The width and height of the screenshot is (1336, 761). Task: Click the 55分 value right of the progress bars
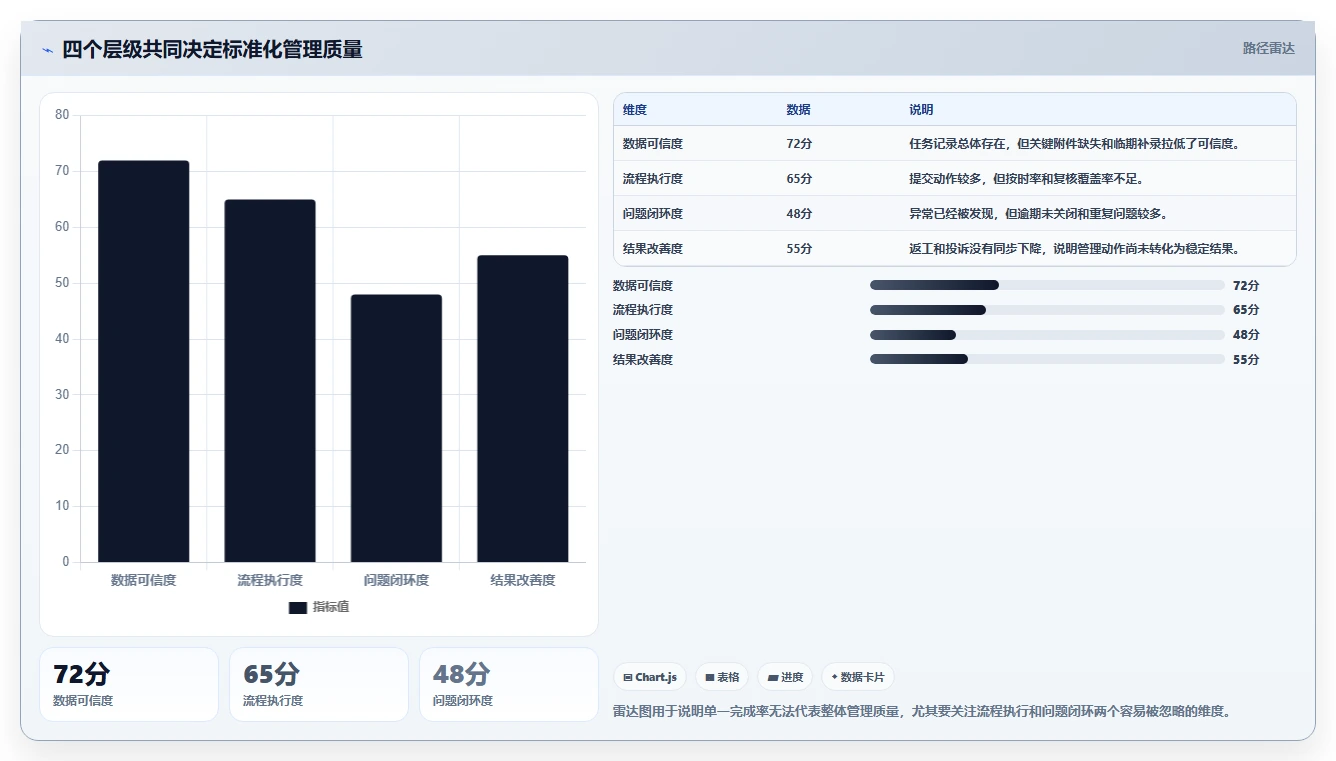(x=1246, y=359)
